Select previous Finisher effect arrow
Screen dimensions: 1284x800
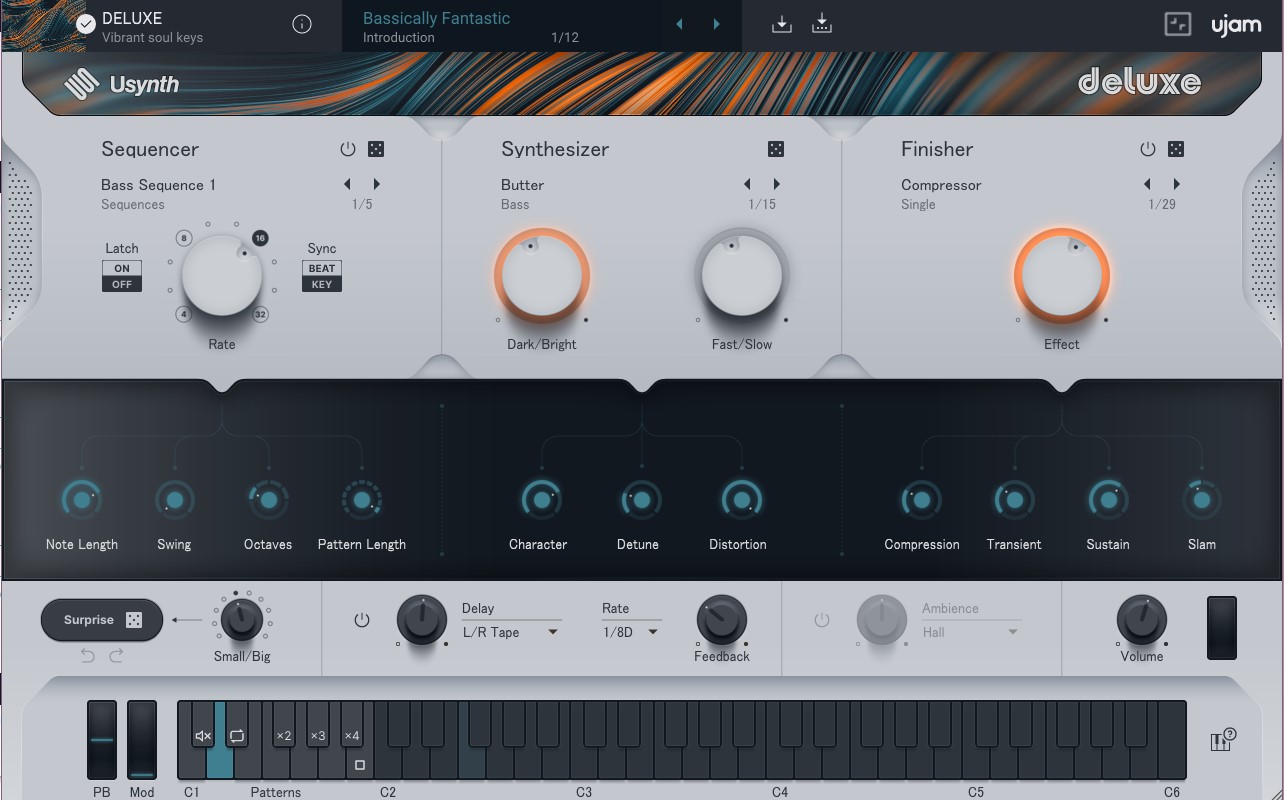click(x=1148, y=184)
